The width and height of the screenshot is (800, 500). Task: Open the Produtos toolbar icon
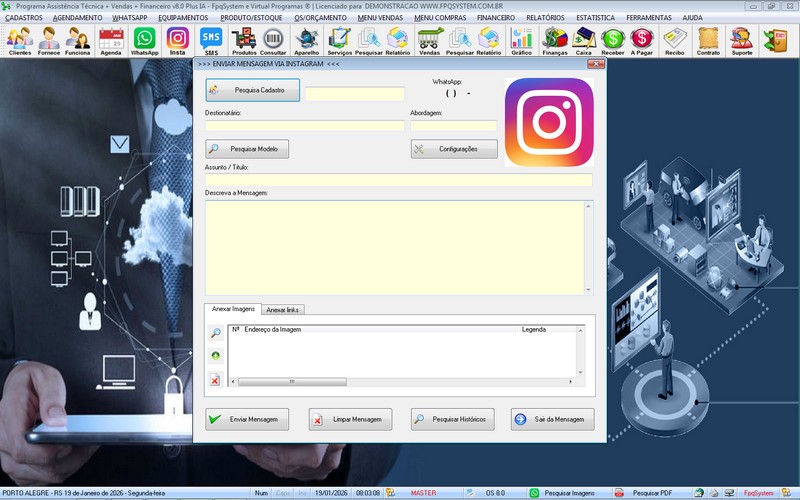pyautogui.click(x=244, y=40)
